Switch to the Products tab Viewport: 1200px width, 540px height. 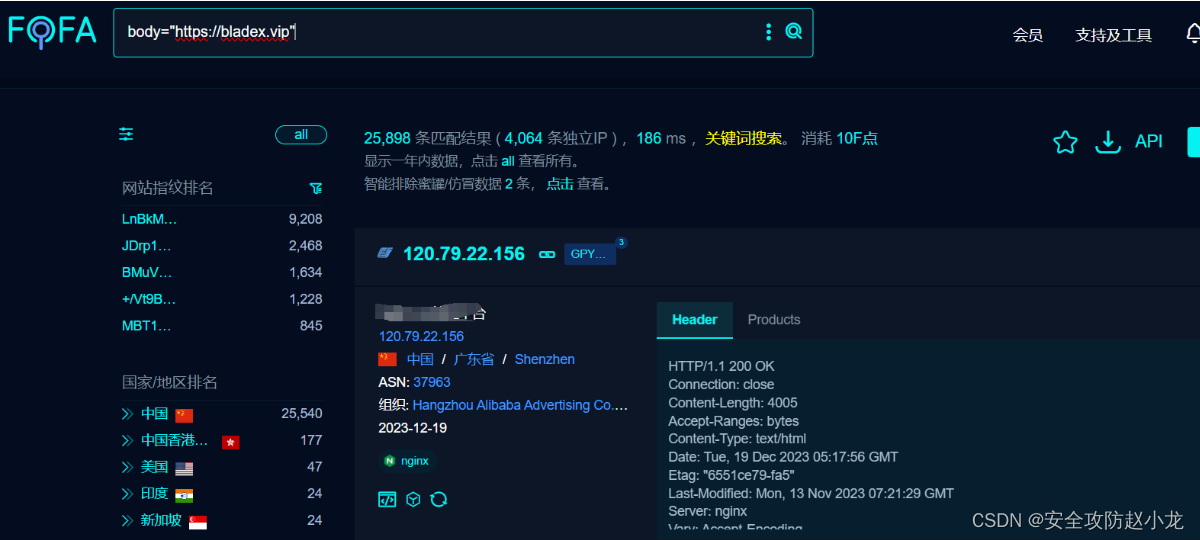click(774, 320)
